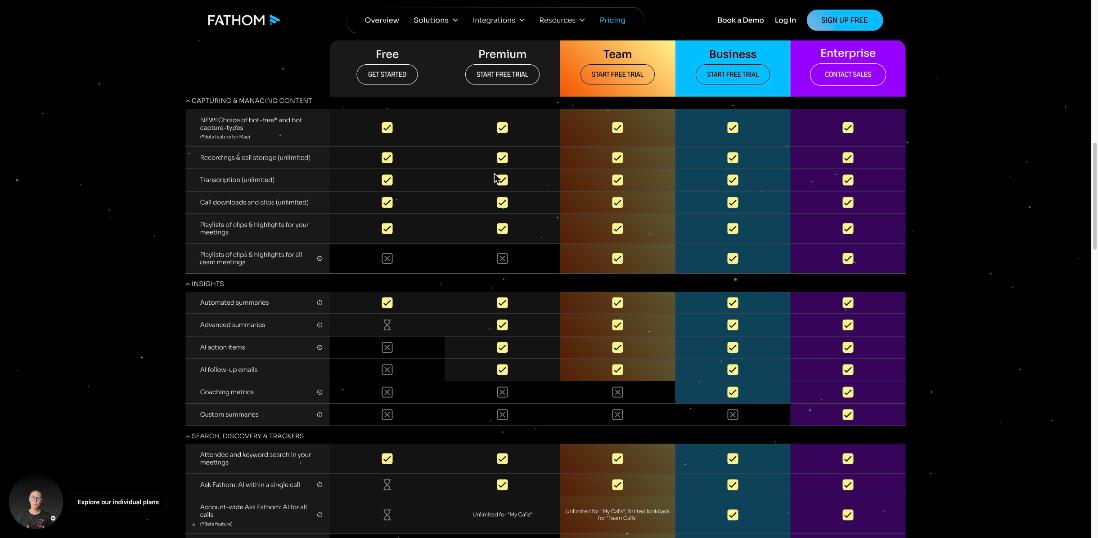Click the 'Coaching metrics' row label
Viewport: 1098px width, 538px height.
[x=226, y=392]
